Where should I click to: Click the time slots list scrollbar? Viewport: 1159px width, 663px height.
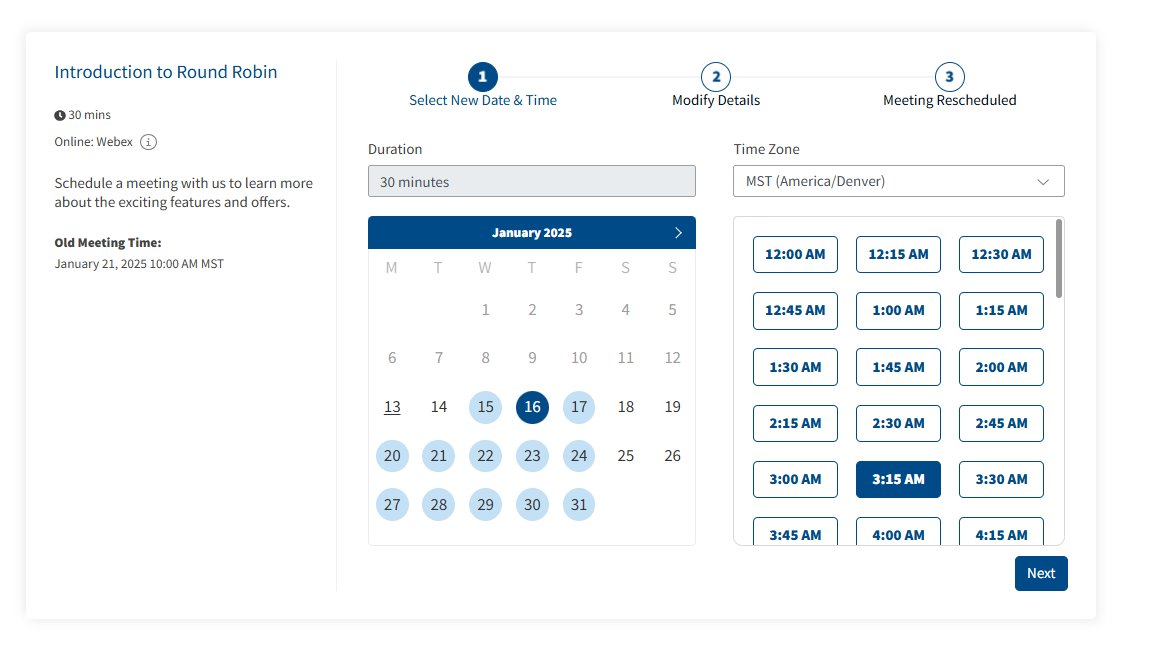1059,258
